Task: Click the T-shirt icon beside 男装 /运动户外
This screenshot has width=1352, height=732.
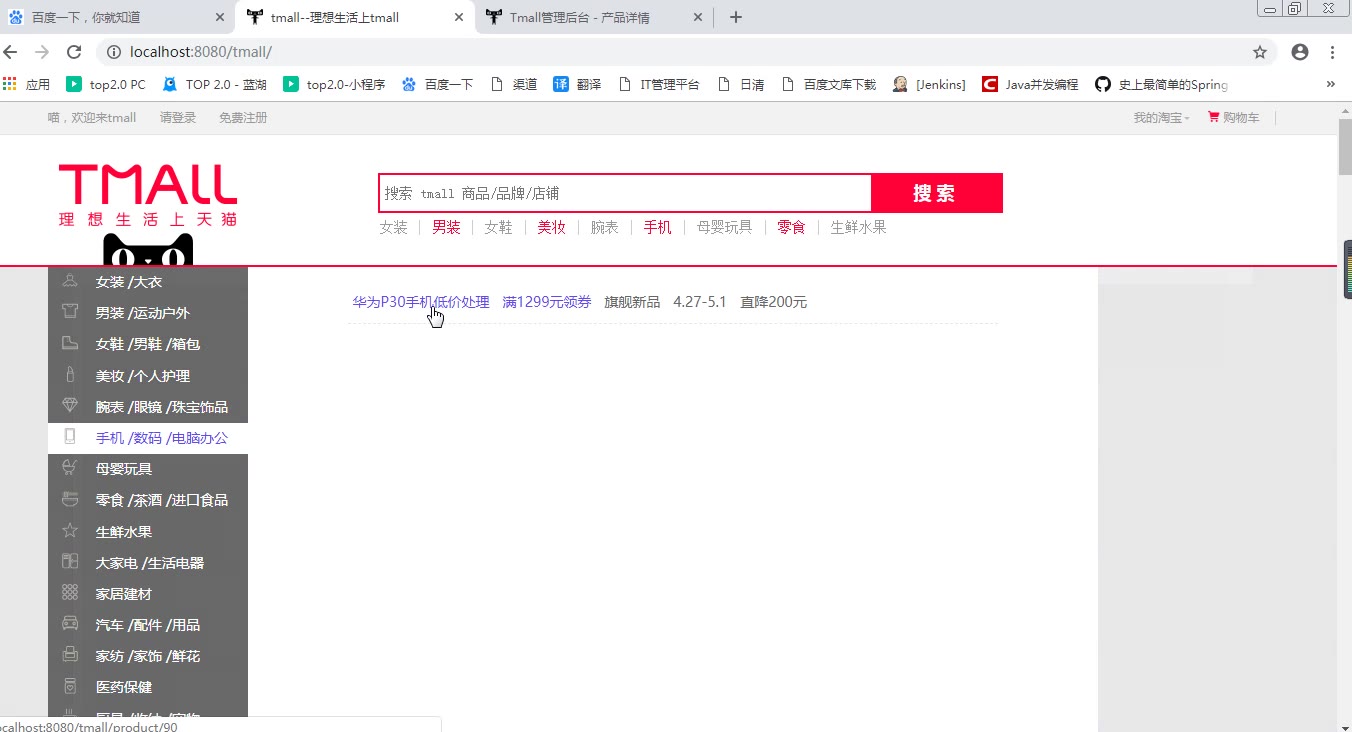Action: pyautogui.click(x=70, y=312)
